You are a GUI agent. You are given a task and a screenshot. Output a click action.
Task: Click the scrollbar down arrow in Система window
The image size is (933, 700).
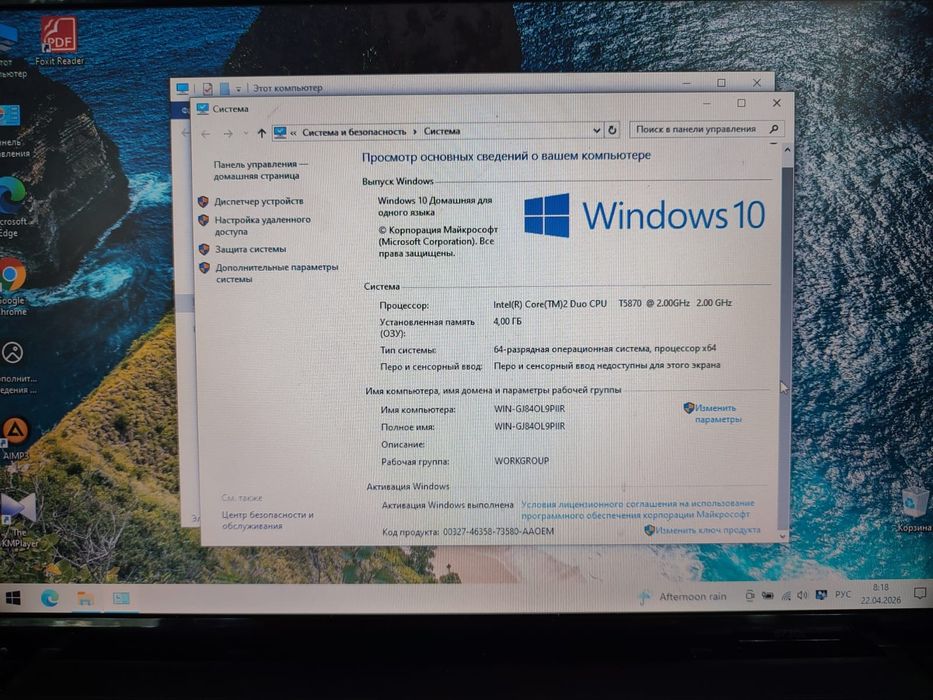[784, 536]
